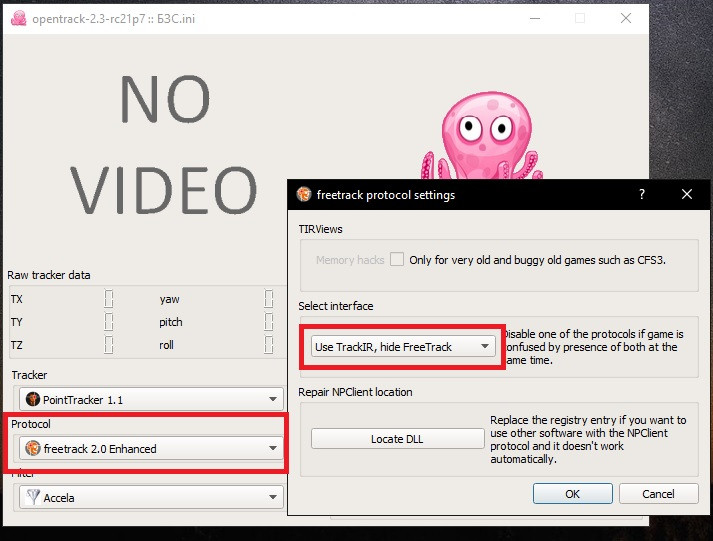
Task: Click the Accela funnel filter icon
Action: pos(33,497)
